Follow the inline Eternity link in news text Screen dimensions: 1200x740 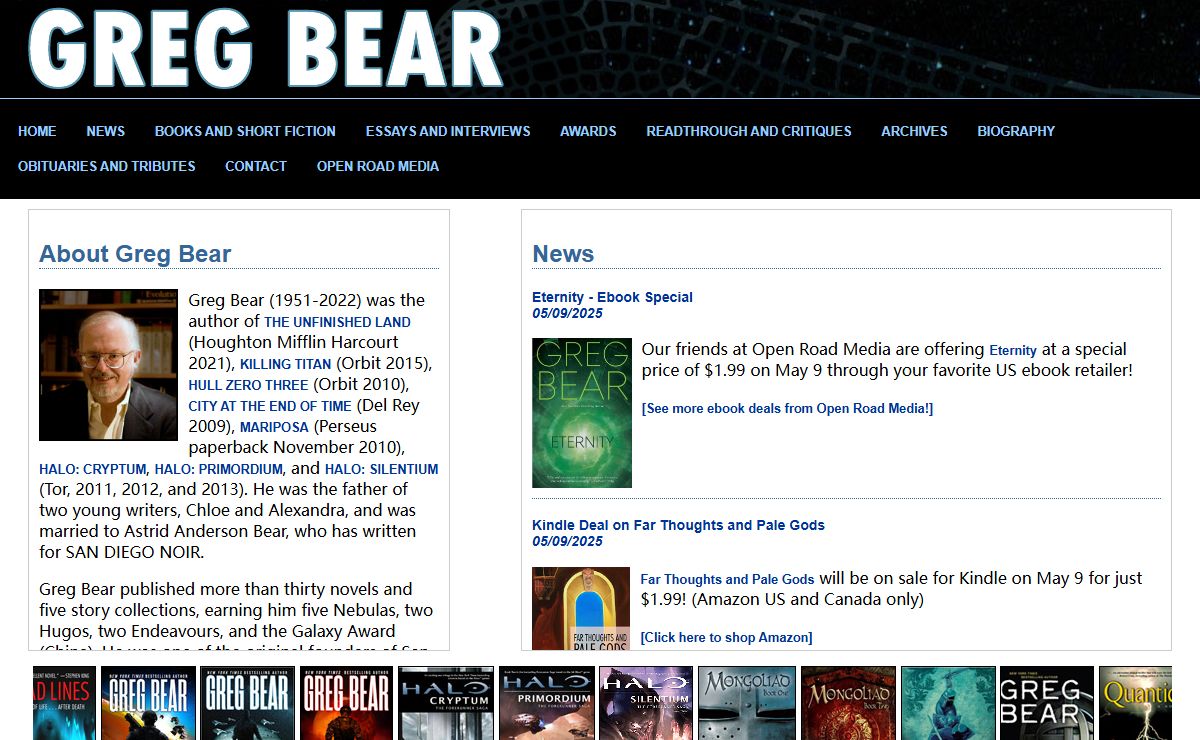(x=1013, y=351)
